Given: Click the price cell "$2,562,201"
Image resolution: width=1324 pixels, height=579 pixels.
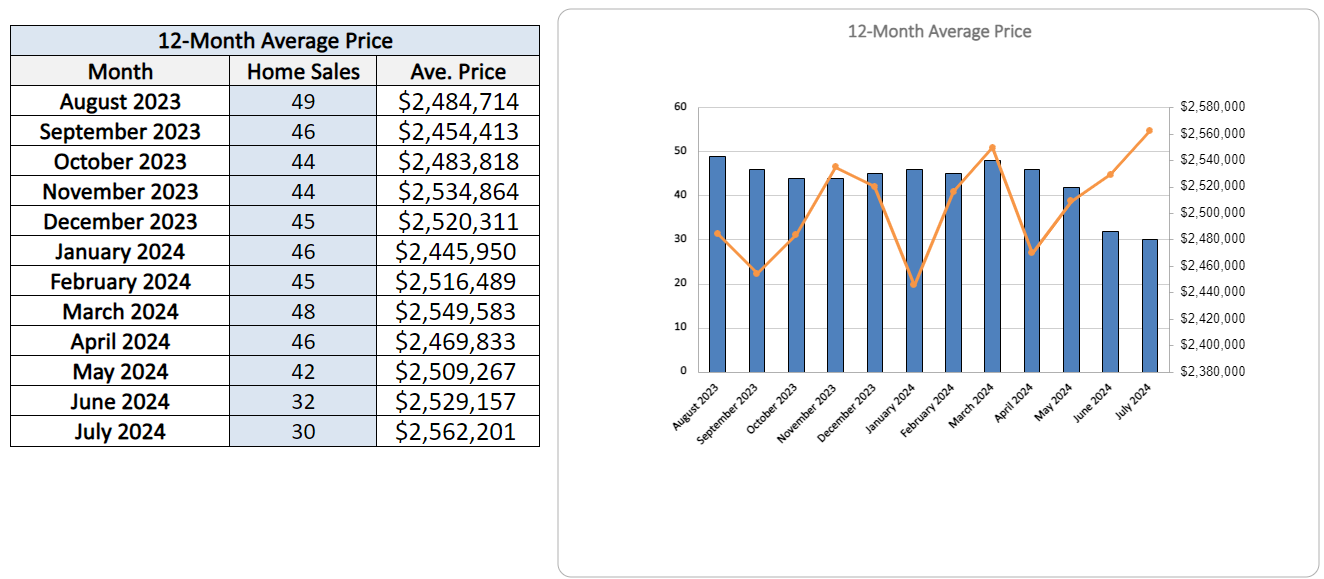Looking at the screenshot, I should [458, 431].
